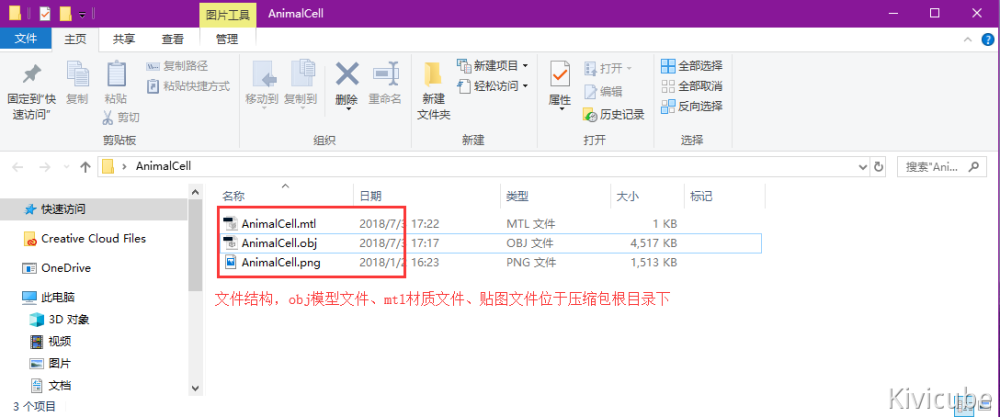Expand the ribbon Open dropdown arrow
The height and width of the screenshot is (417, 1000).
click(x=629, y=68)
